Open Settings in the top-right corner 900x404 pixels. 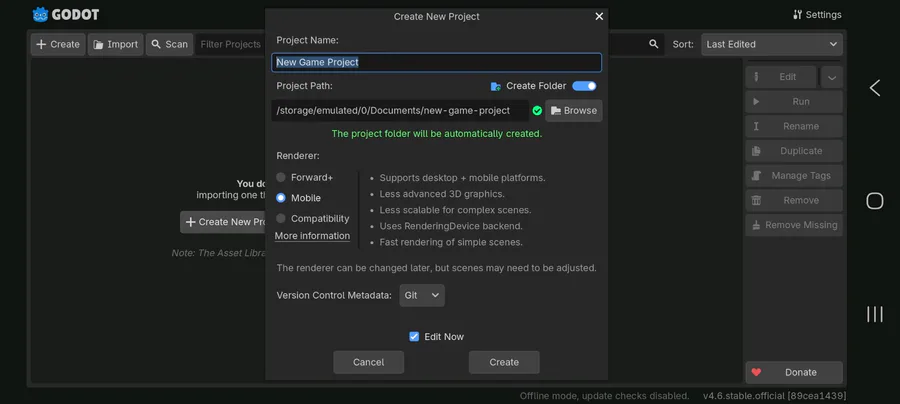point(817,15)
